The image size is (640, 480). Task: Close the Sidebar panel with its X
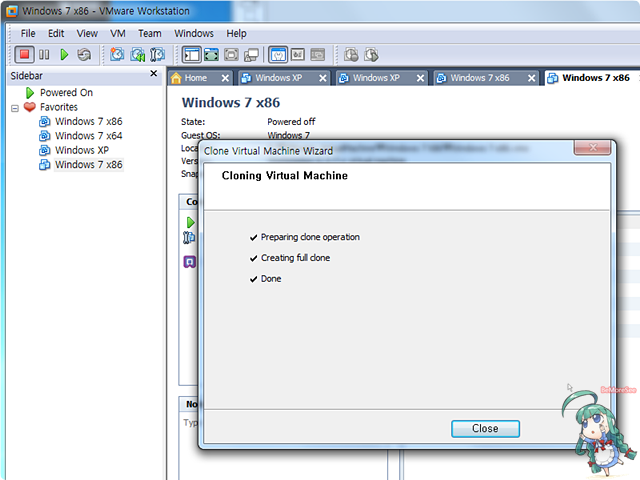(x=153, y=73)
